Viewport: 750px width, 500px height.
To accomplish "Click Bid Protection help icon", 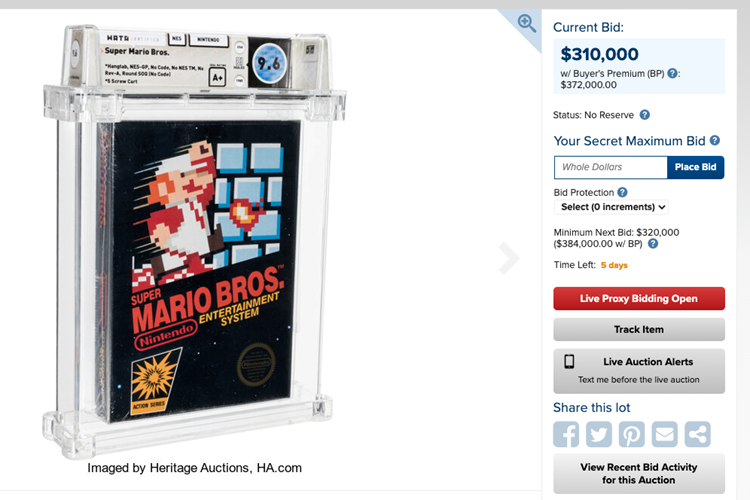I will click(x=622, y=192).
